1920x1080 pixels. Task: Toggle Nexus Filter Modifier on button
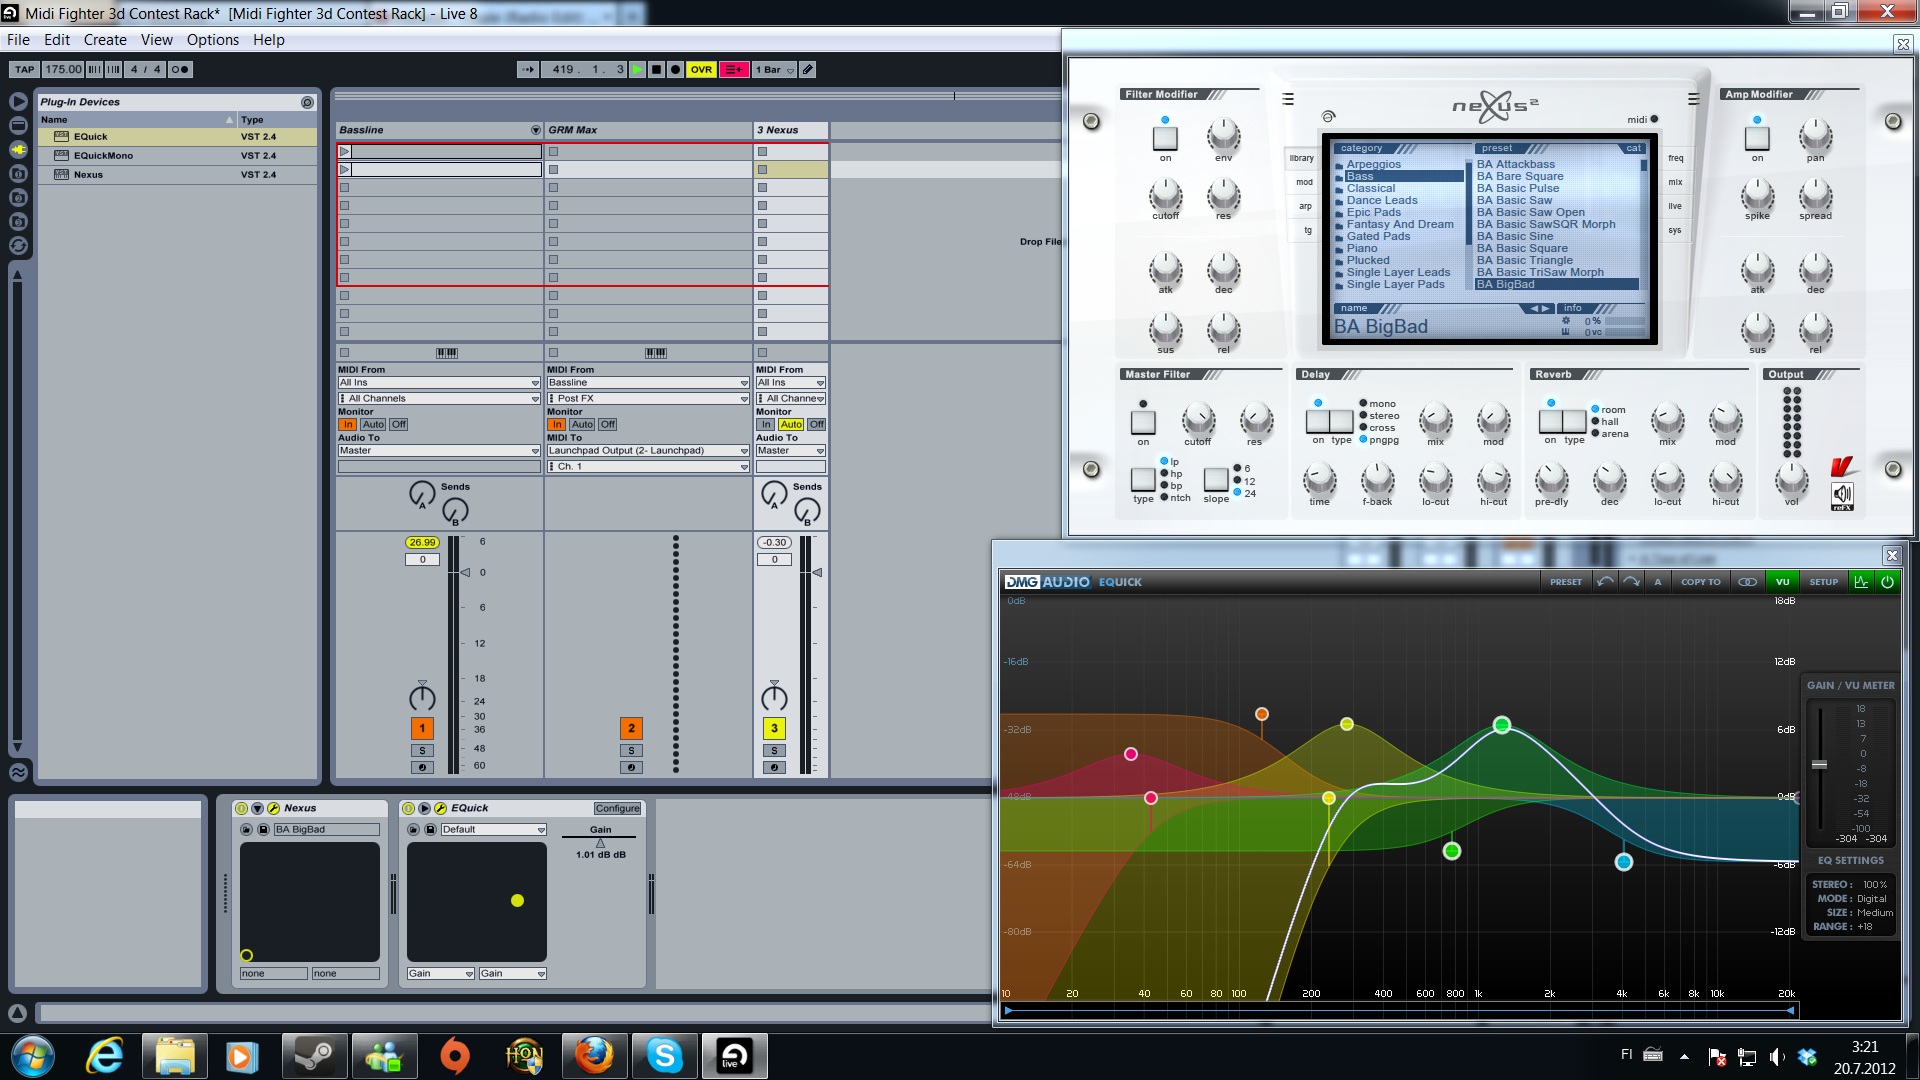click(x=1165, y=139)
